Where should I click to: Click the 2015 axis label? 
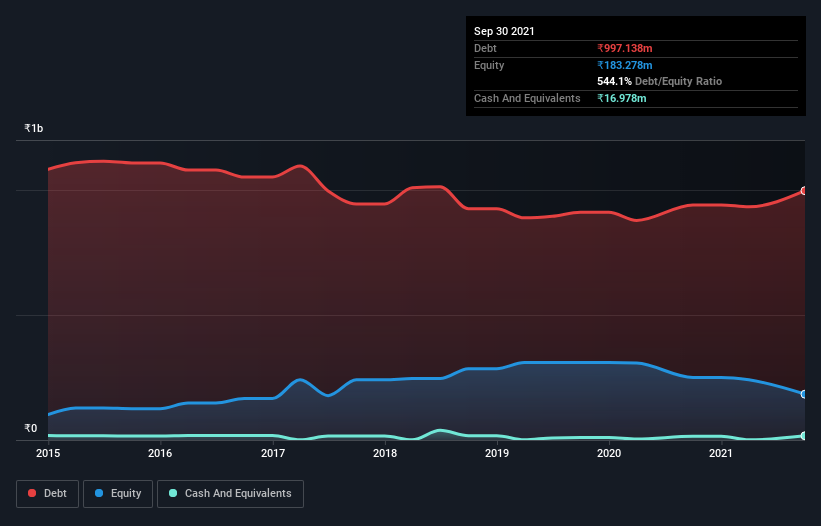tap(48, 453)
